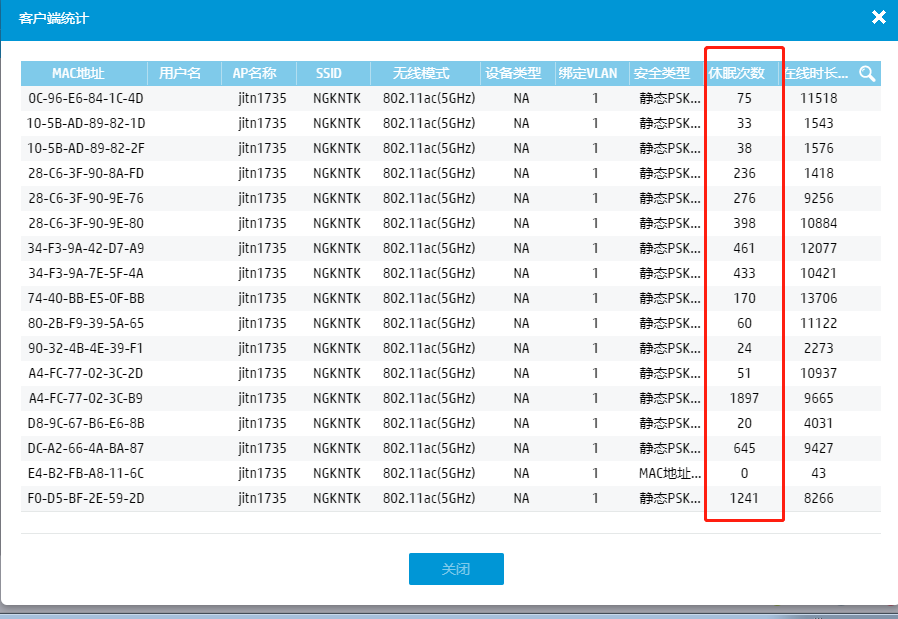898x619 pixels.
Task: Select MAC address 34-F3-9A-7E-5F-4A
Action: click(86, 274)
